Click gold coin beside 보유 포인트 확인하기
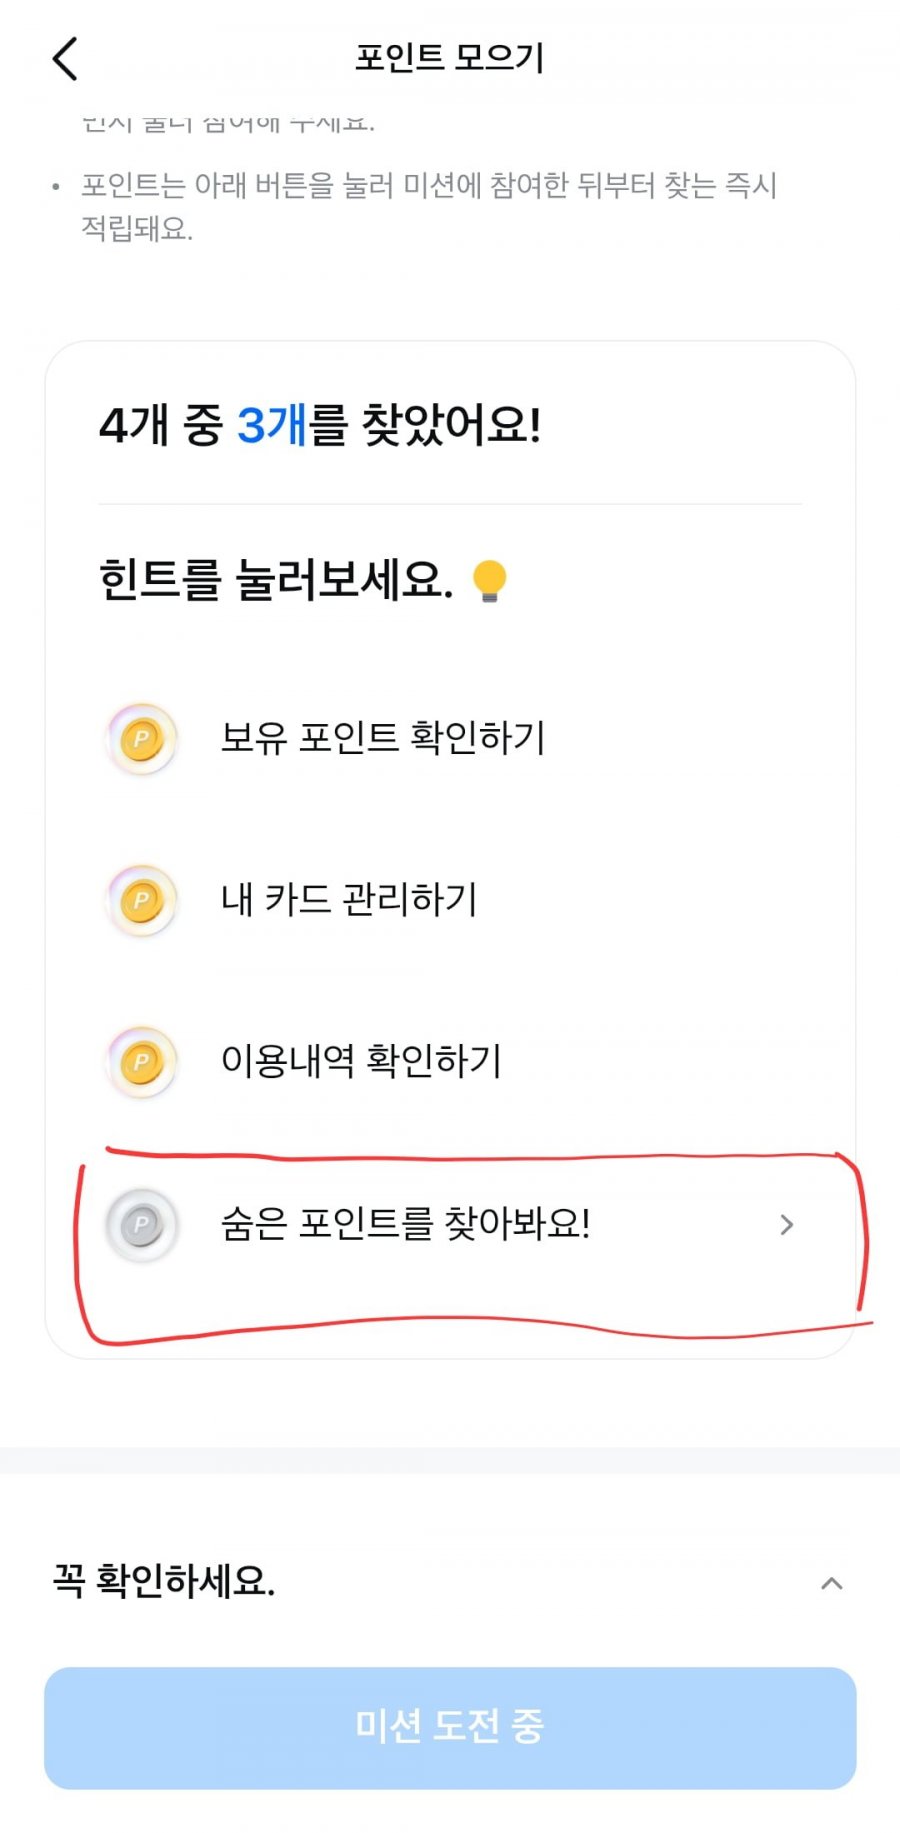This screenshot has width=900, height=1833. [x=142, y=739]
